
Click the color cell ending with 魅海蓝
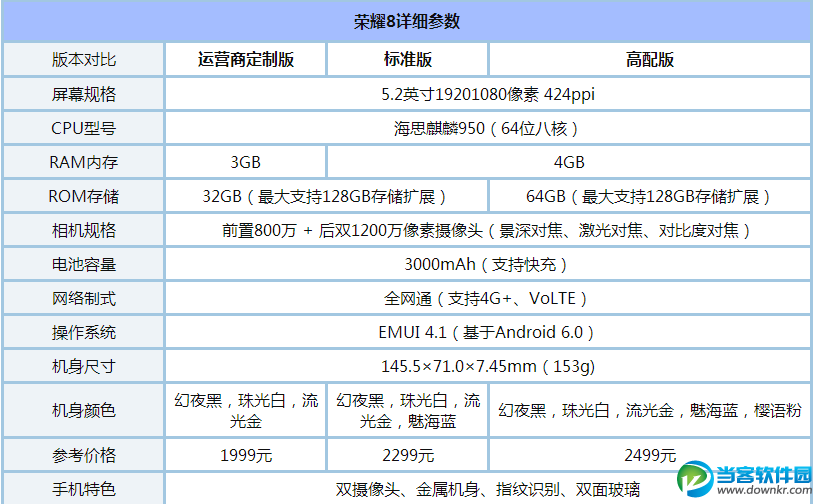coord(407,410)
